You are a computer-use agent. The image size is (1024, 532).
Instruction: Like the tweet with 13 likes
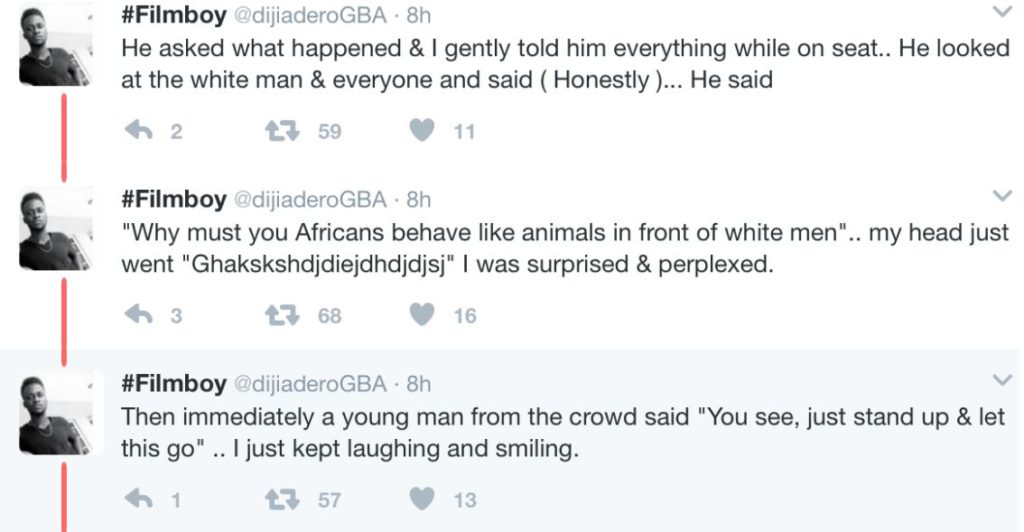tap(424, 500)
